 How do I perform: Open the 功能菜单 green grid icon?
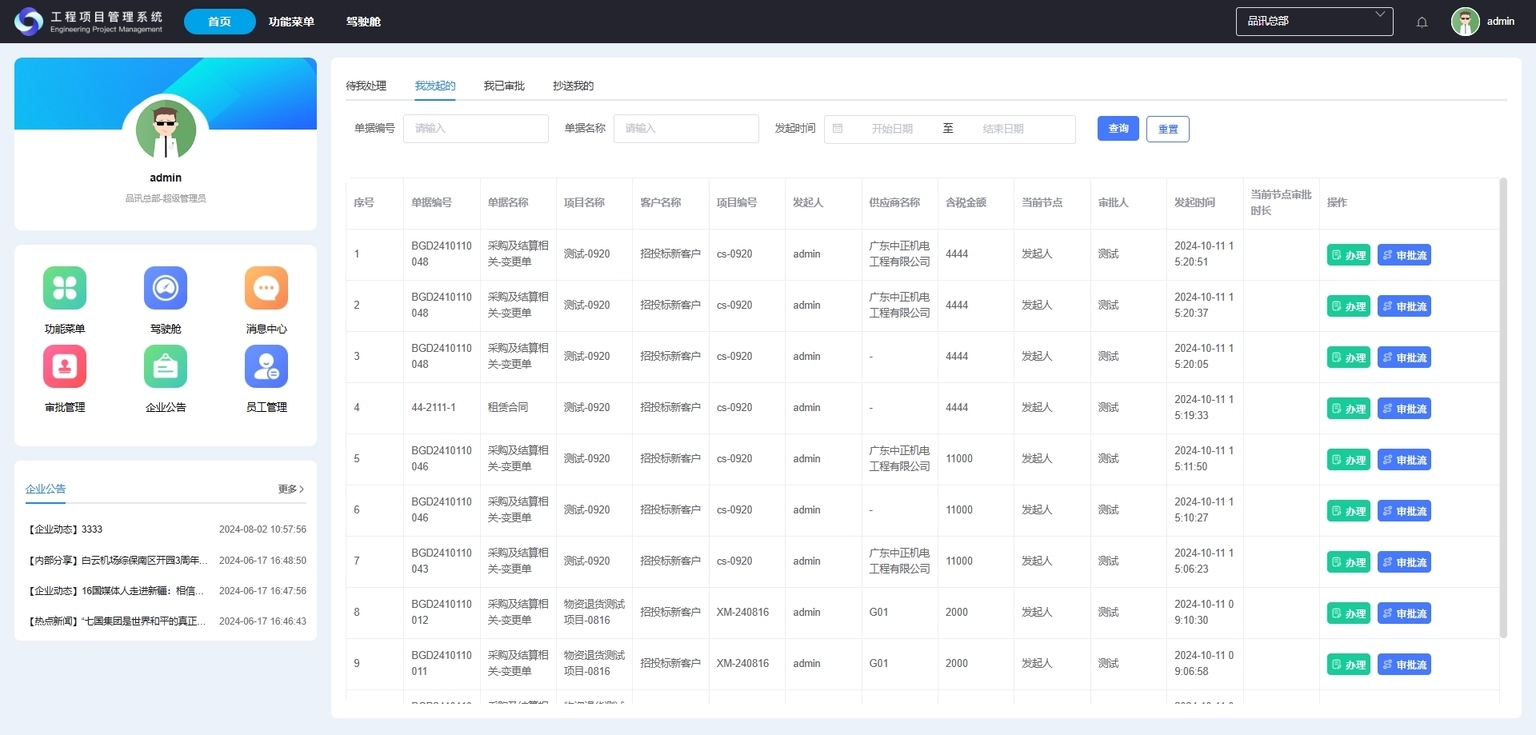coord(65,288)
